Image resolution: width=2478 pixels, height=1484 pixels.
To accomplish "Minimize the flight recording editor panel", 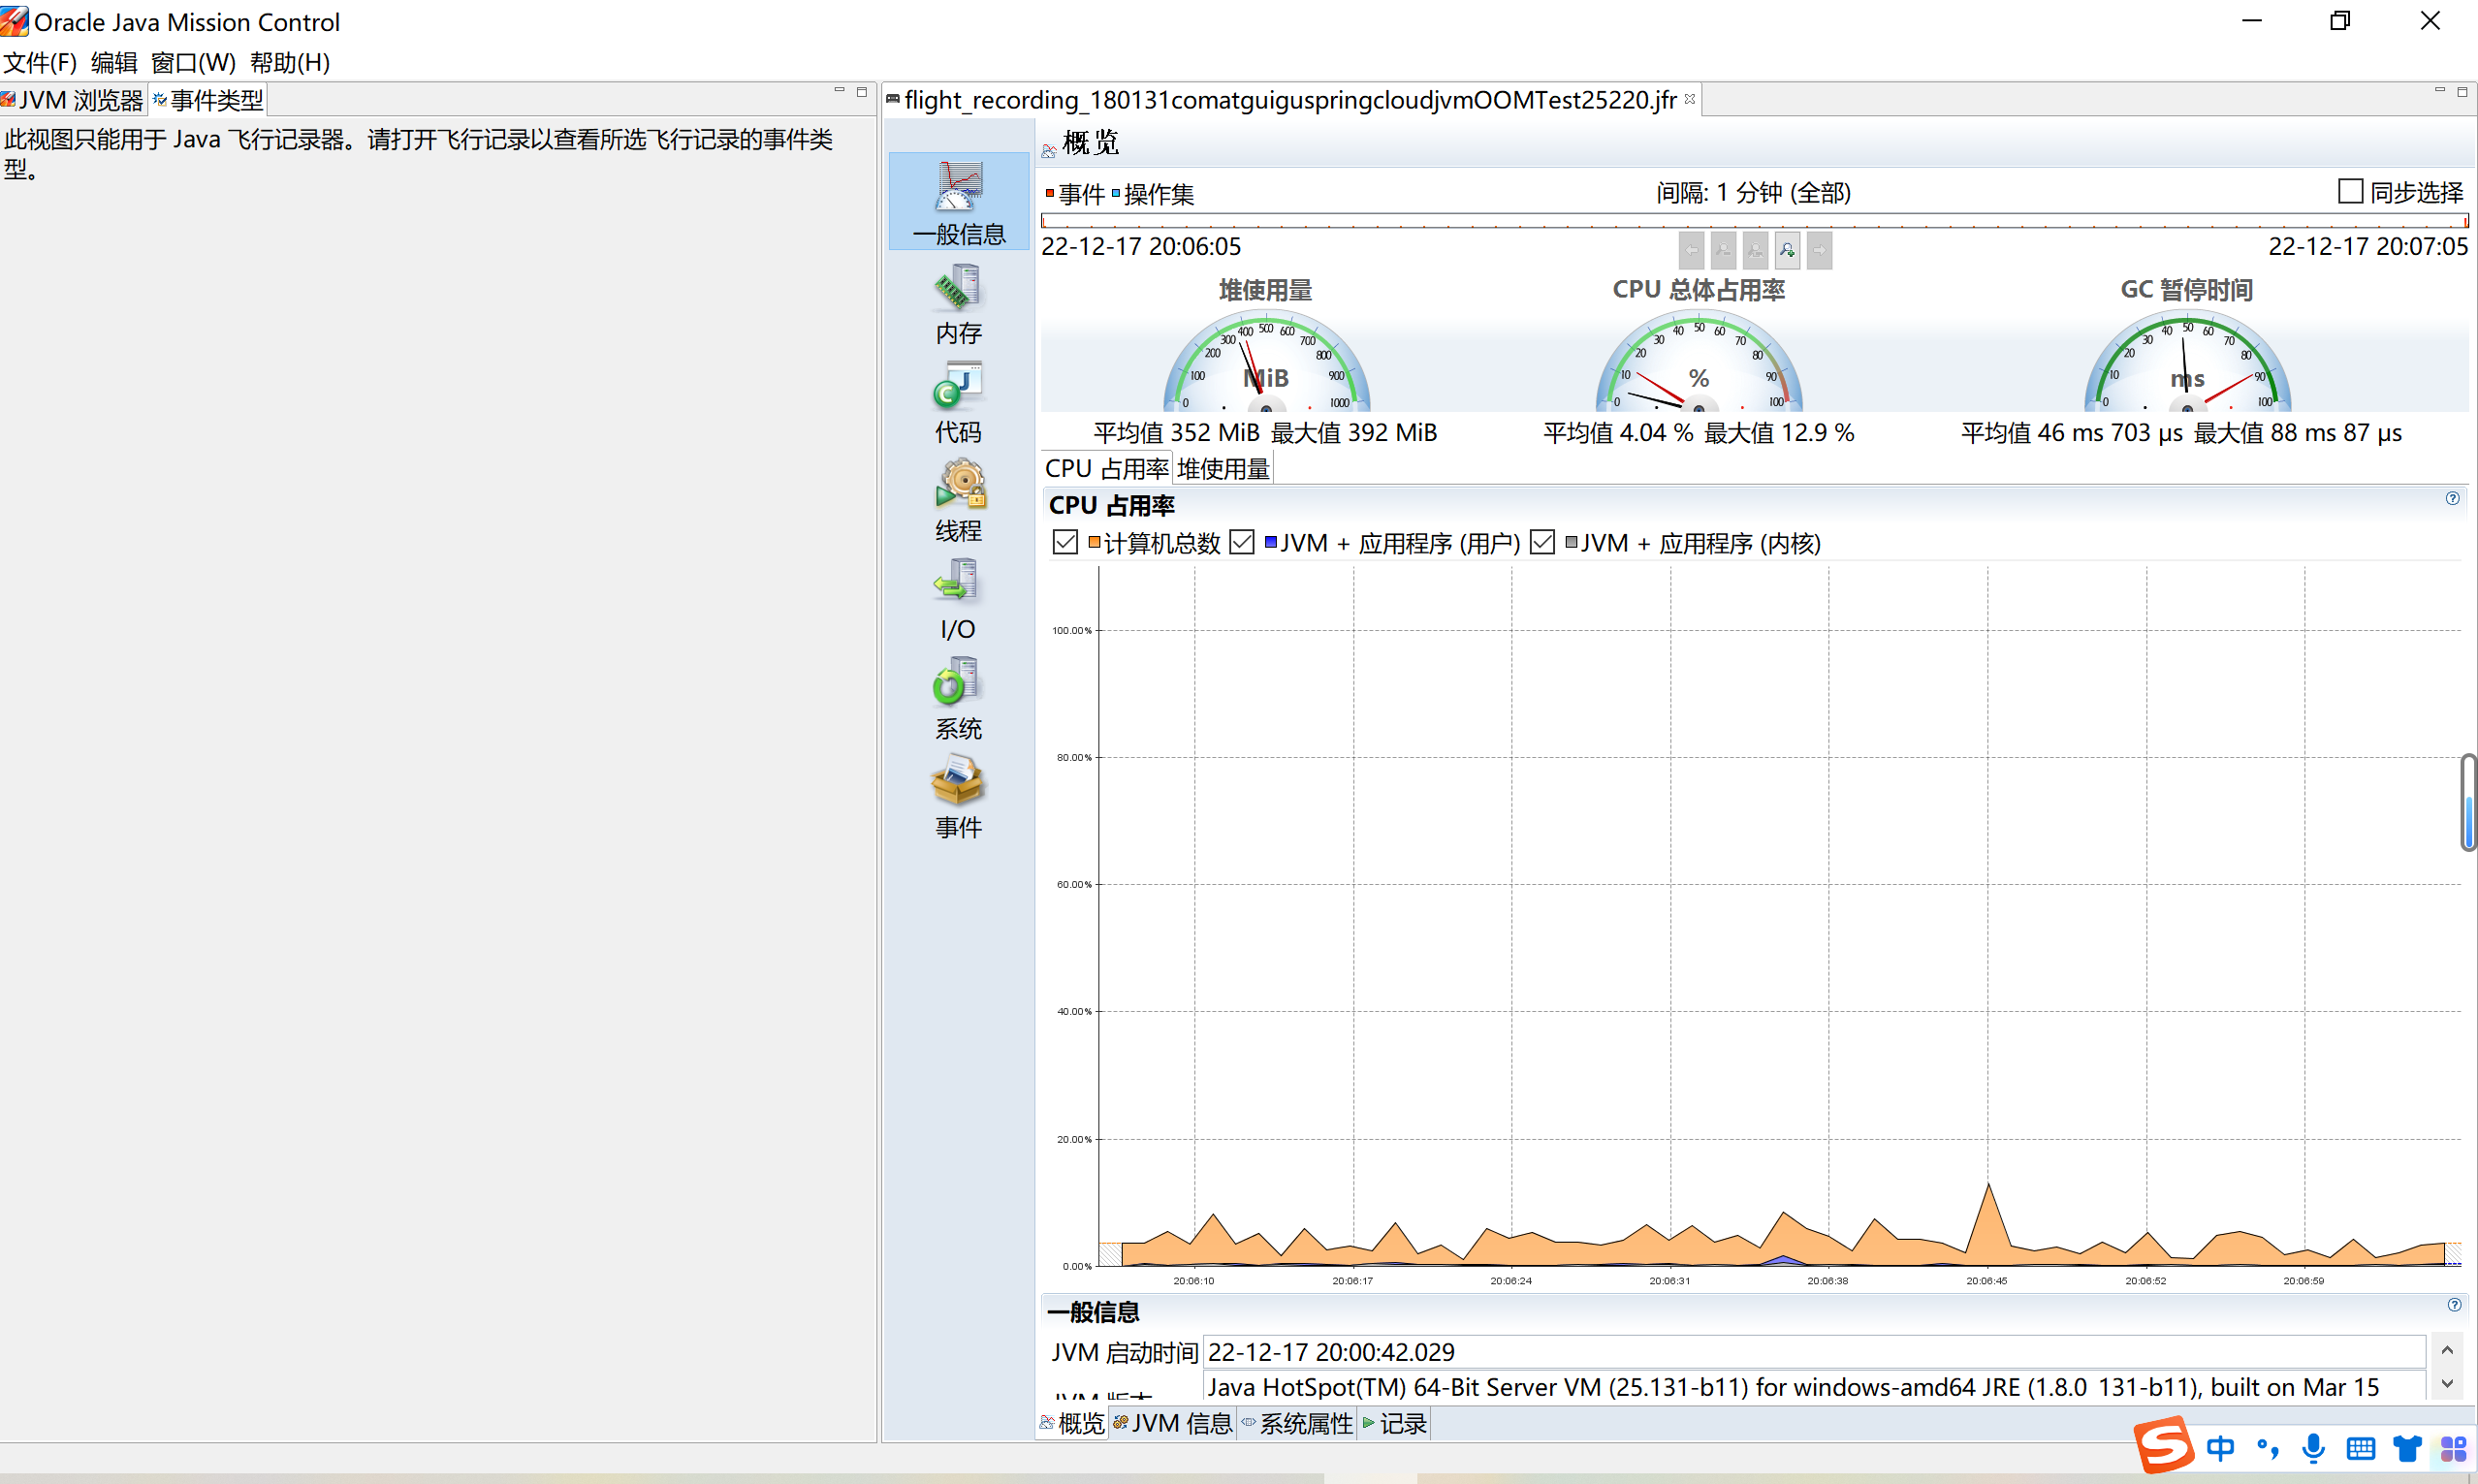I will [2439, 91].
